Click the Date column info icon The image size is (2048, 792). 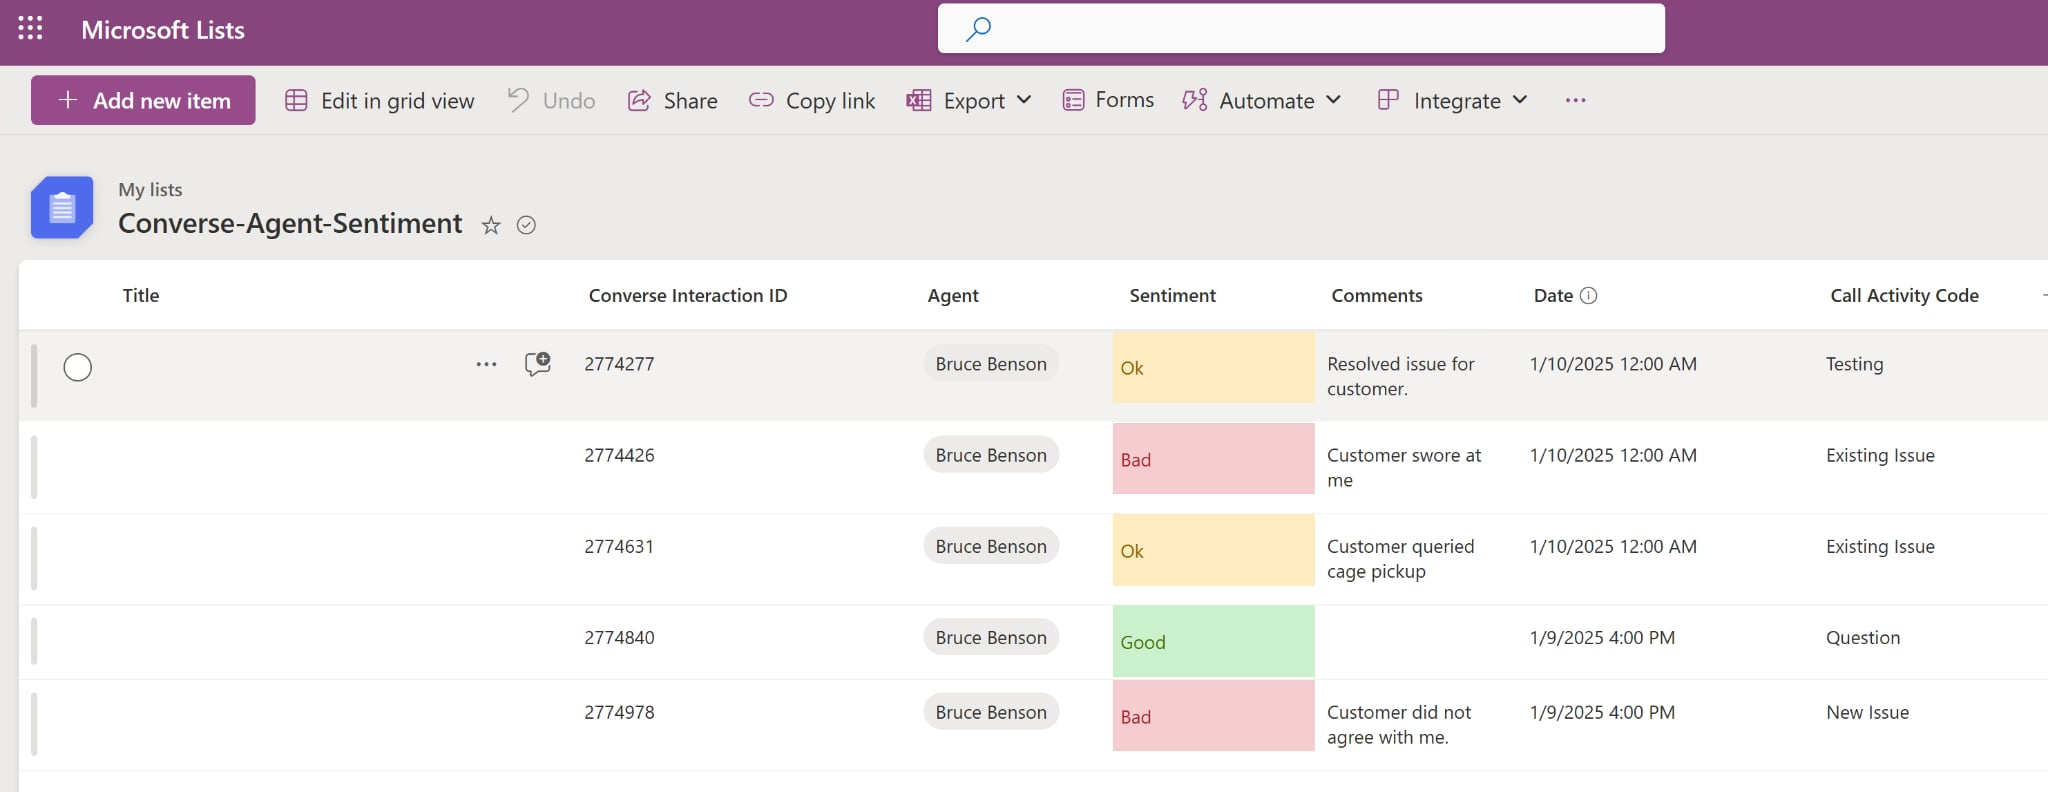[1588, 296]
